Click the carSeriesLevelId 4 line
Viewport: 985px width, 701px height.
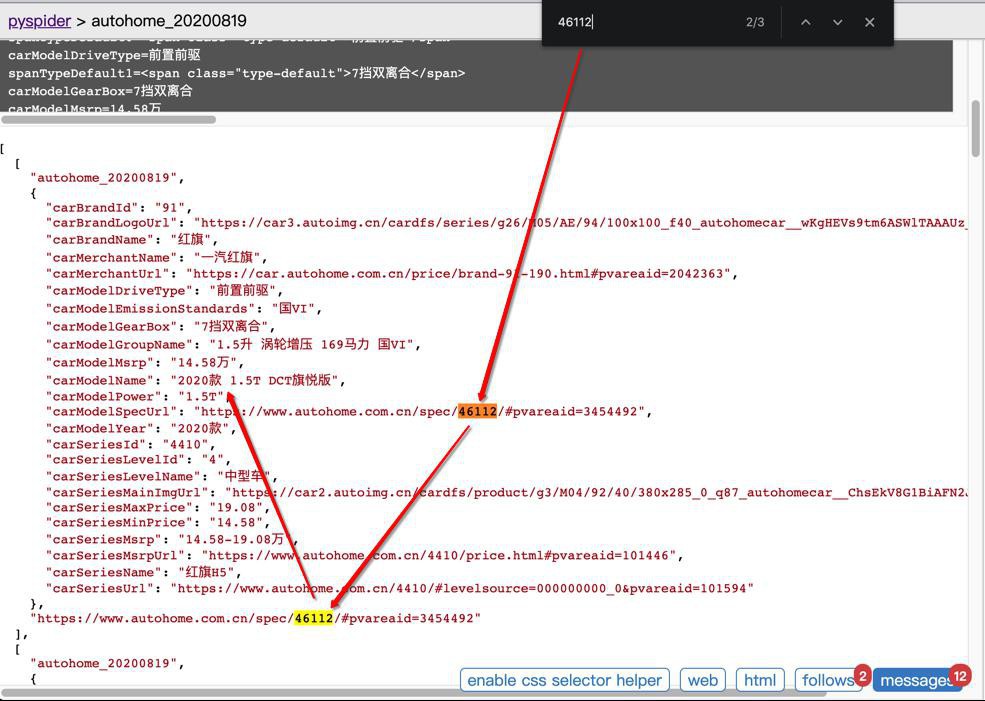pyautogui.click(x=138, y=459)
